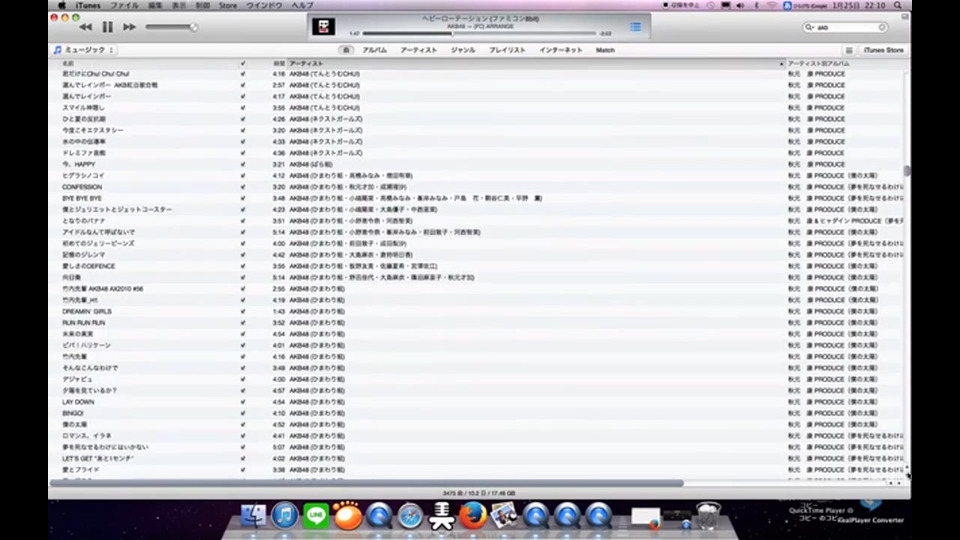Viewport: 960px width, 540px height.
Task: Open the 編集 menu
Action: [155, 6]
